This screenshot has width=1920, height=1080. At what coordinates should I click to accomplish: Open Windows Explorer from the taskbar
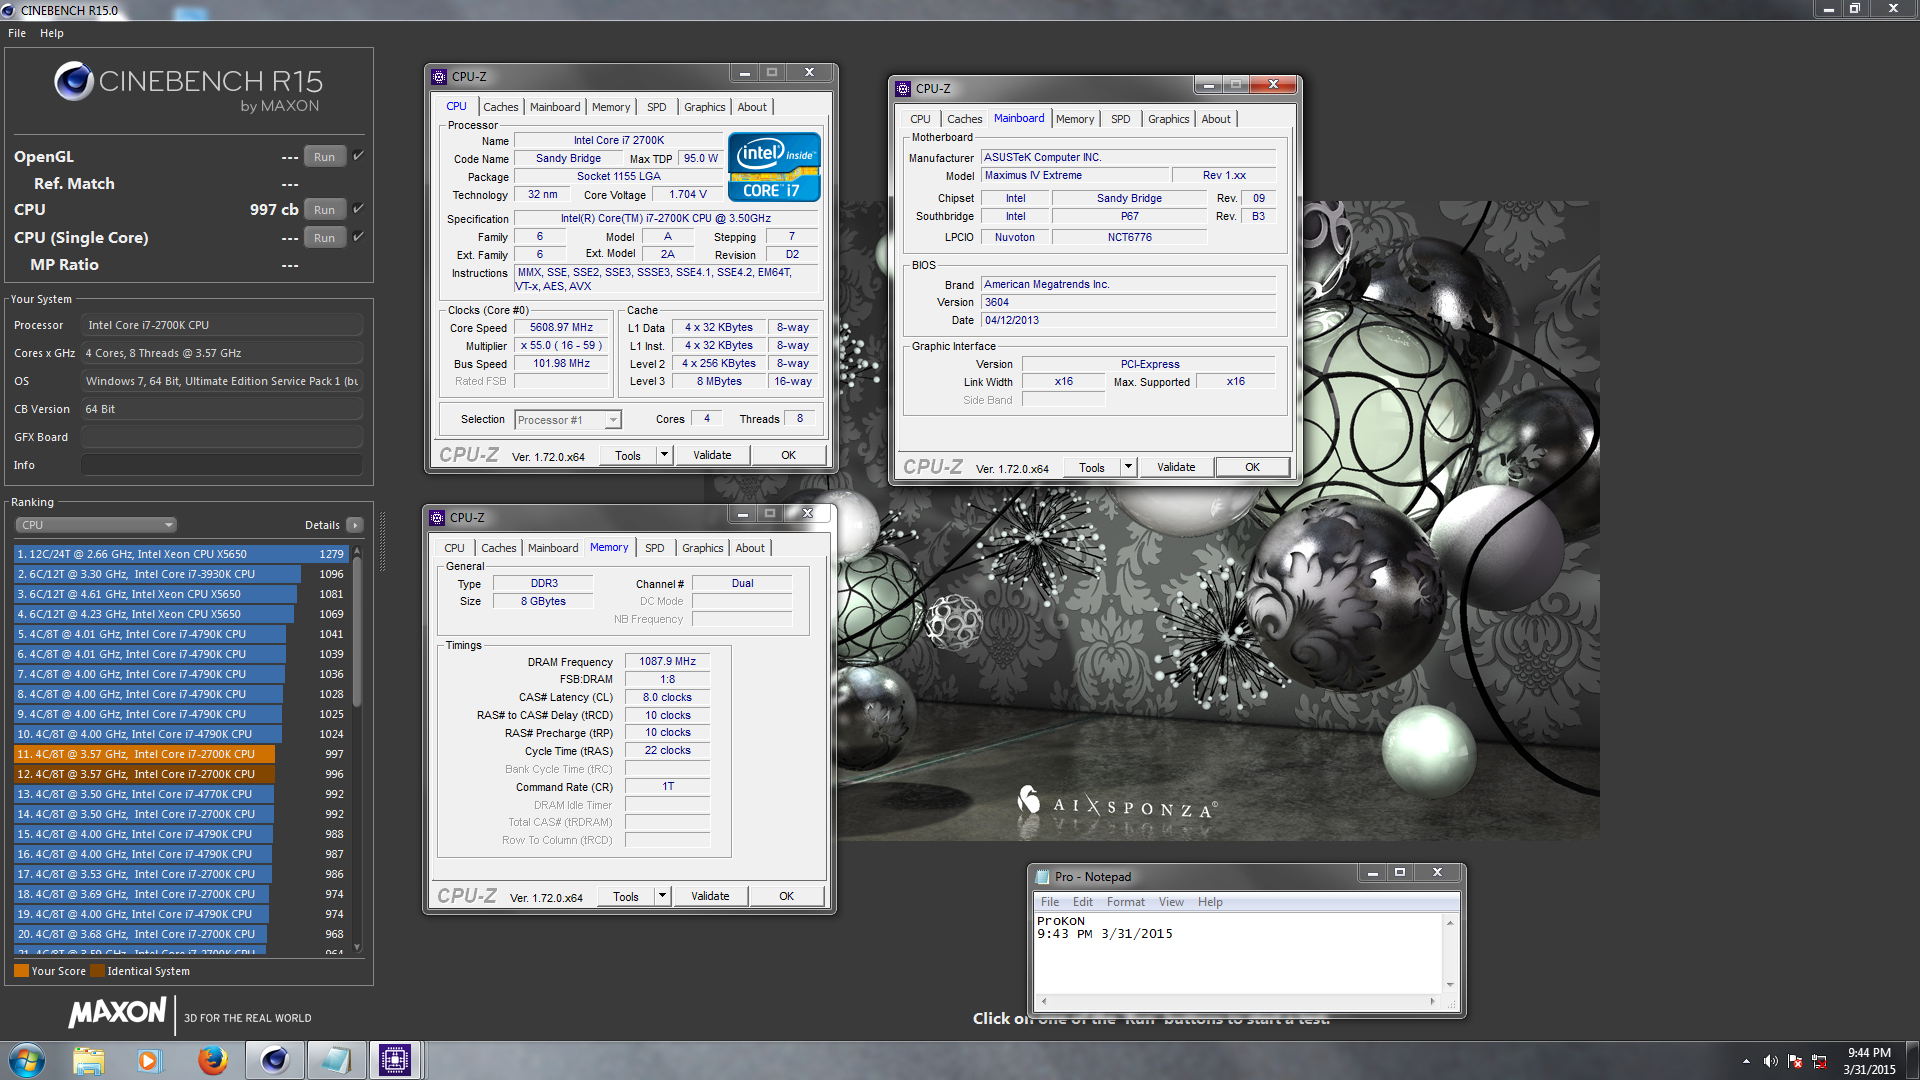89,1060
